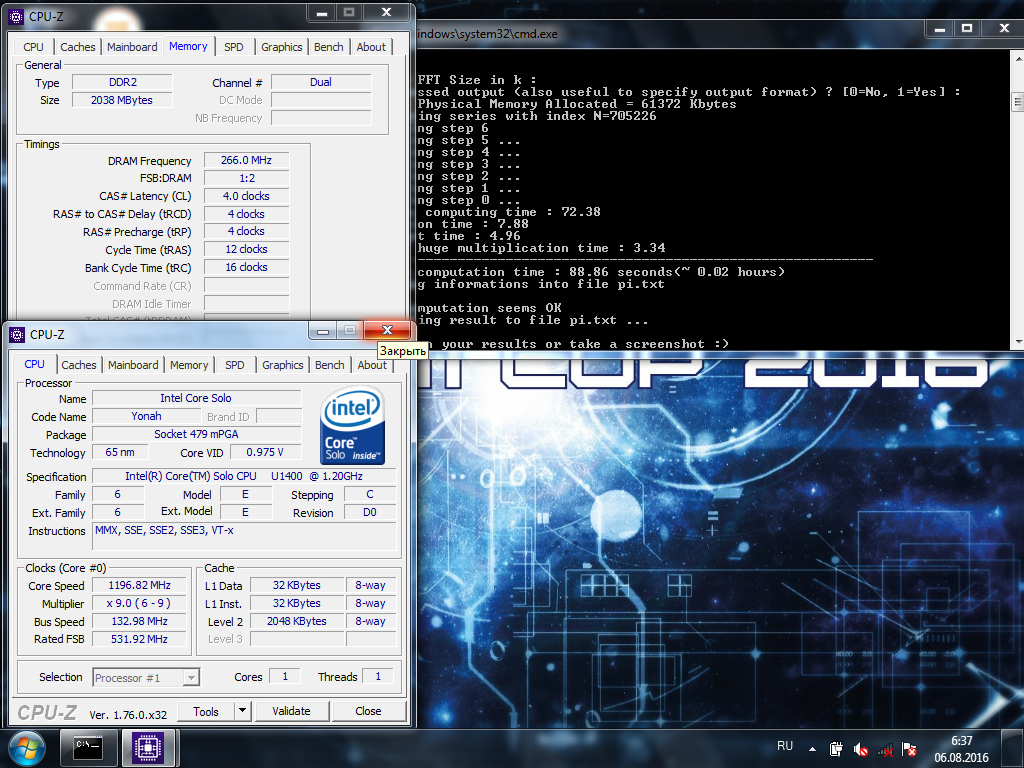This screenshot has width=1024, height=768.
Task: Click the Close button in CPU-Z
Action: tap(368, 711)
